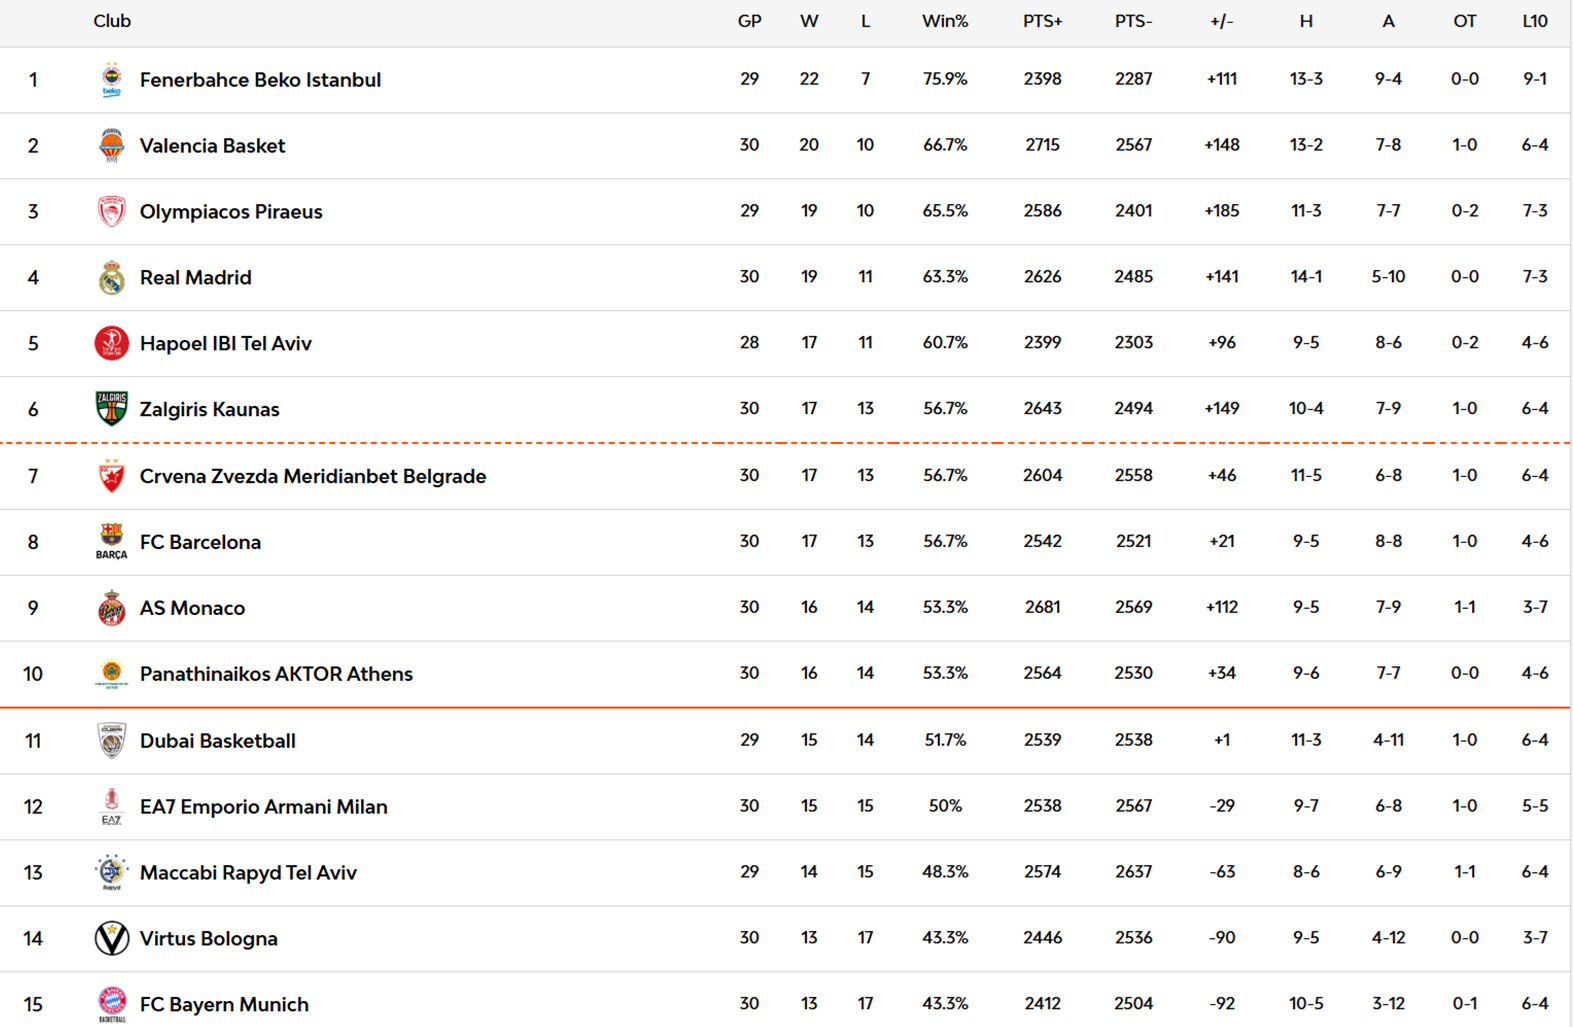
Task: Click the L10 column header
Action: coord(1534,21)
